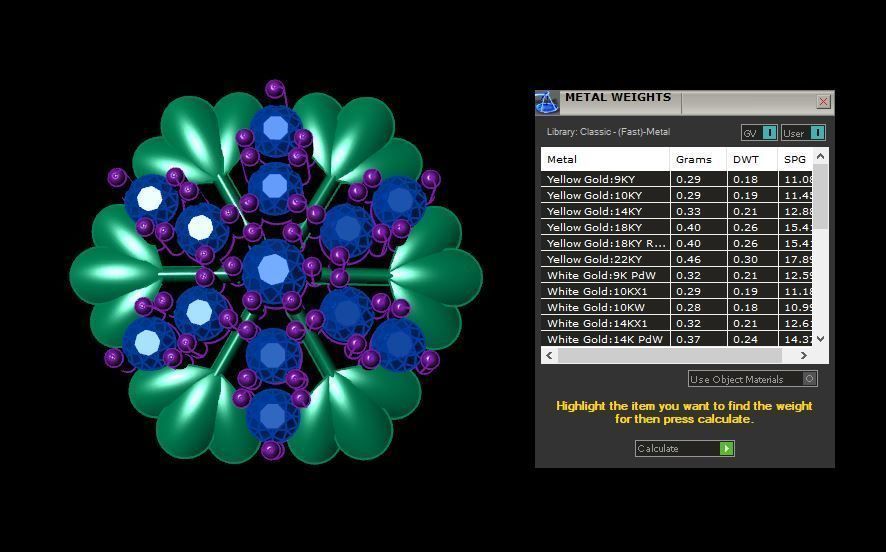Sort by the DWT column header

click(752, 159)
